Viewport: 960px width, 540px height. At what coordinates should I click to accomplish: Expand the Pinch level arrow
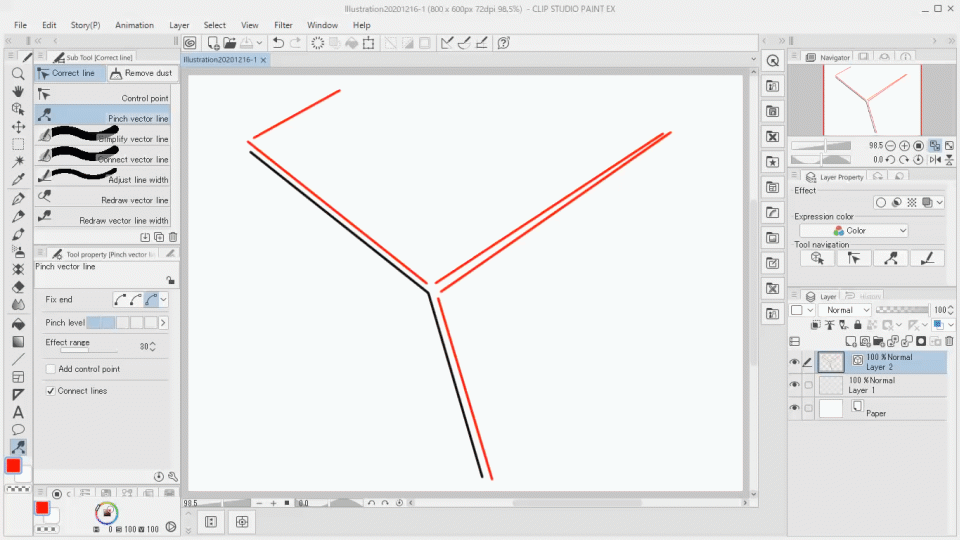click(x=163, y=323)
